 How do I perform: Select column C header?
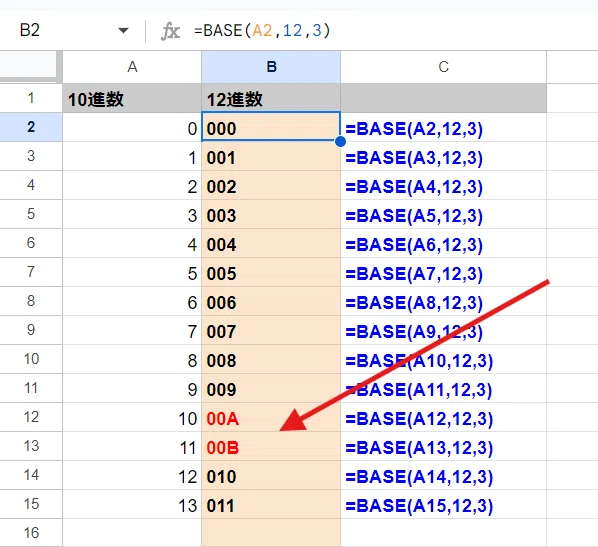444,67
